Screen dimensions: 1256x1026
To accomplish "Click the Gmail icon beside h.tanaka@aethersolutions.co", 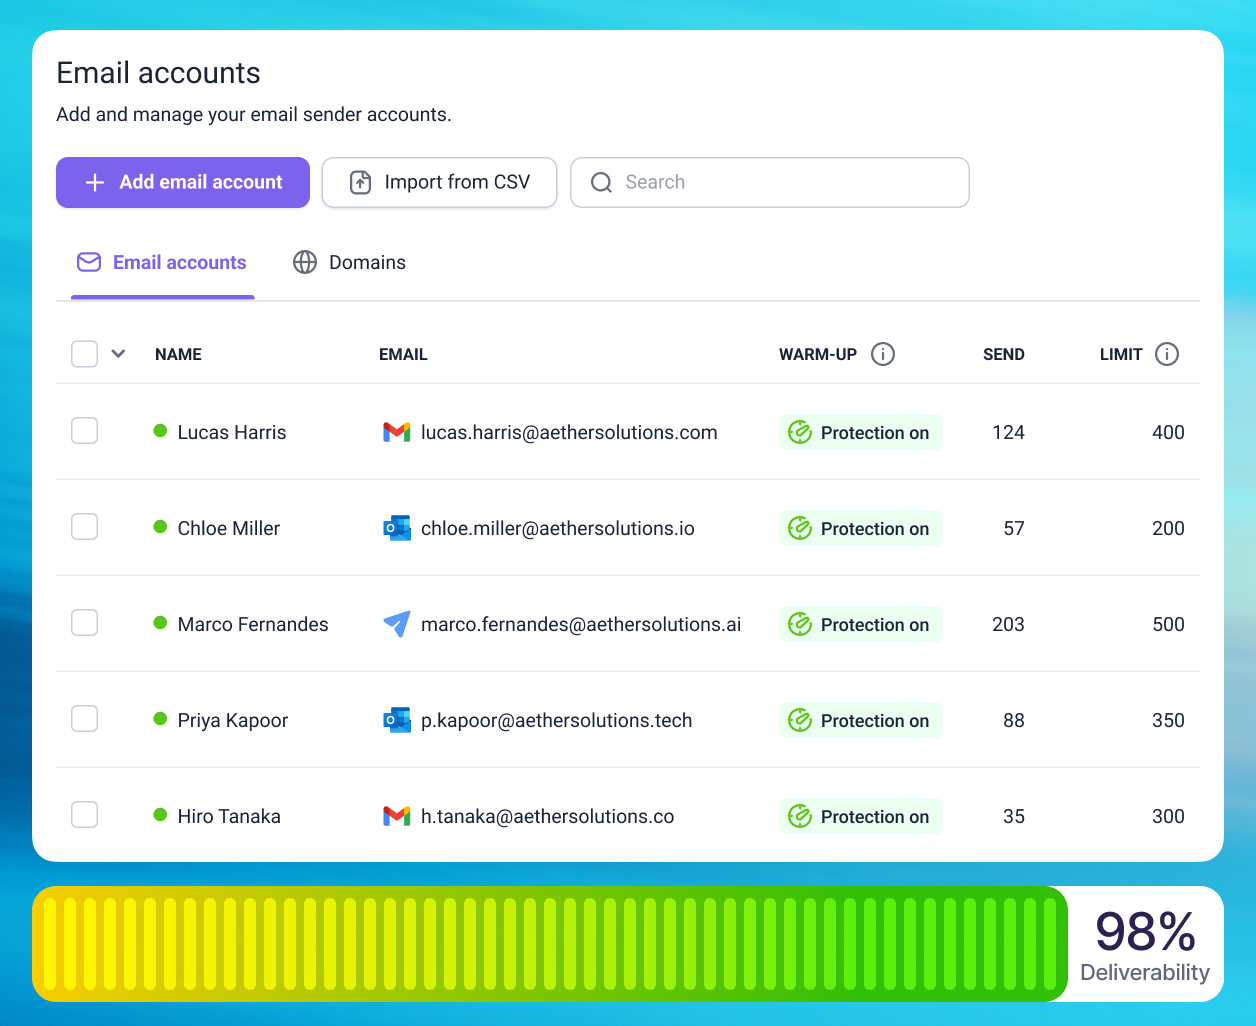I will point(397,816).
